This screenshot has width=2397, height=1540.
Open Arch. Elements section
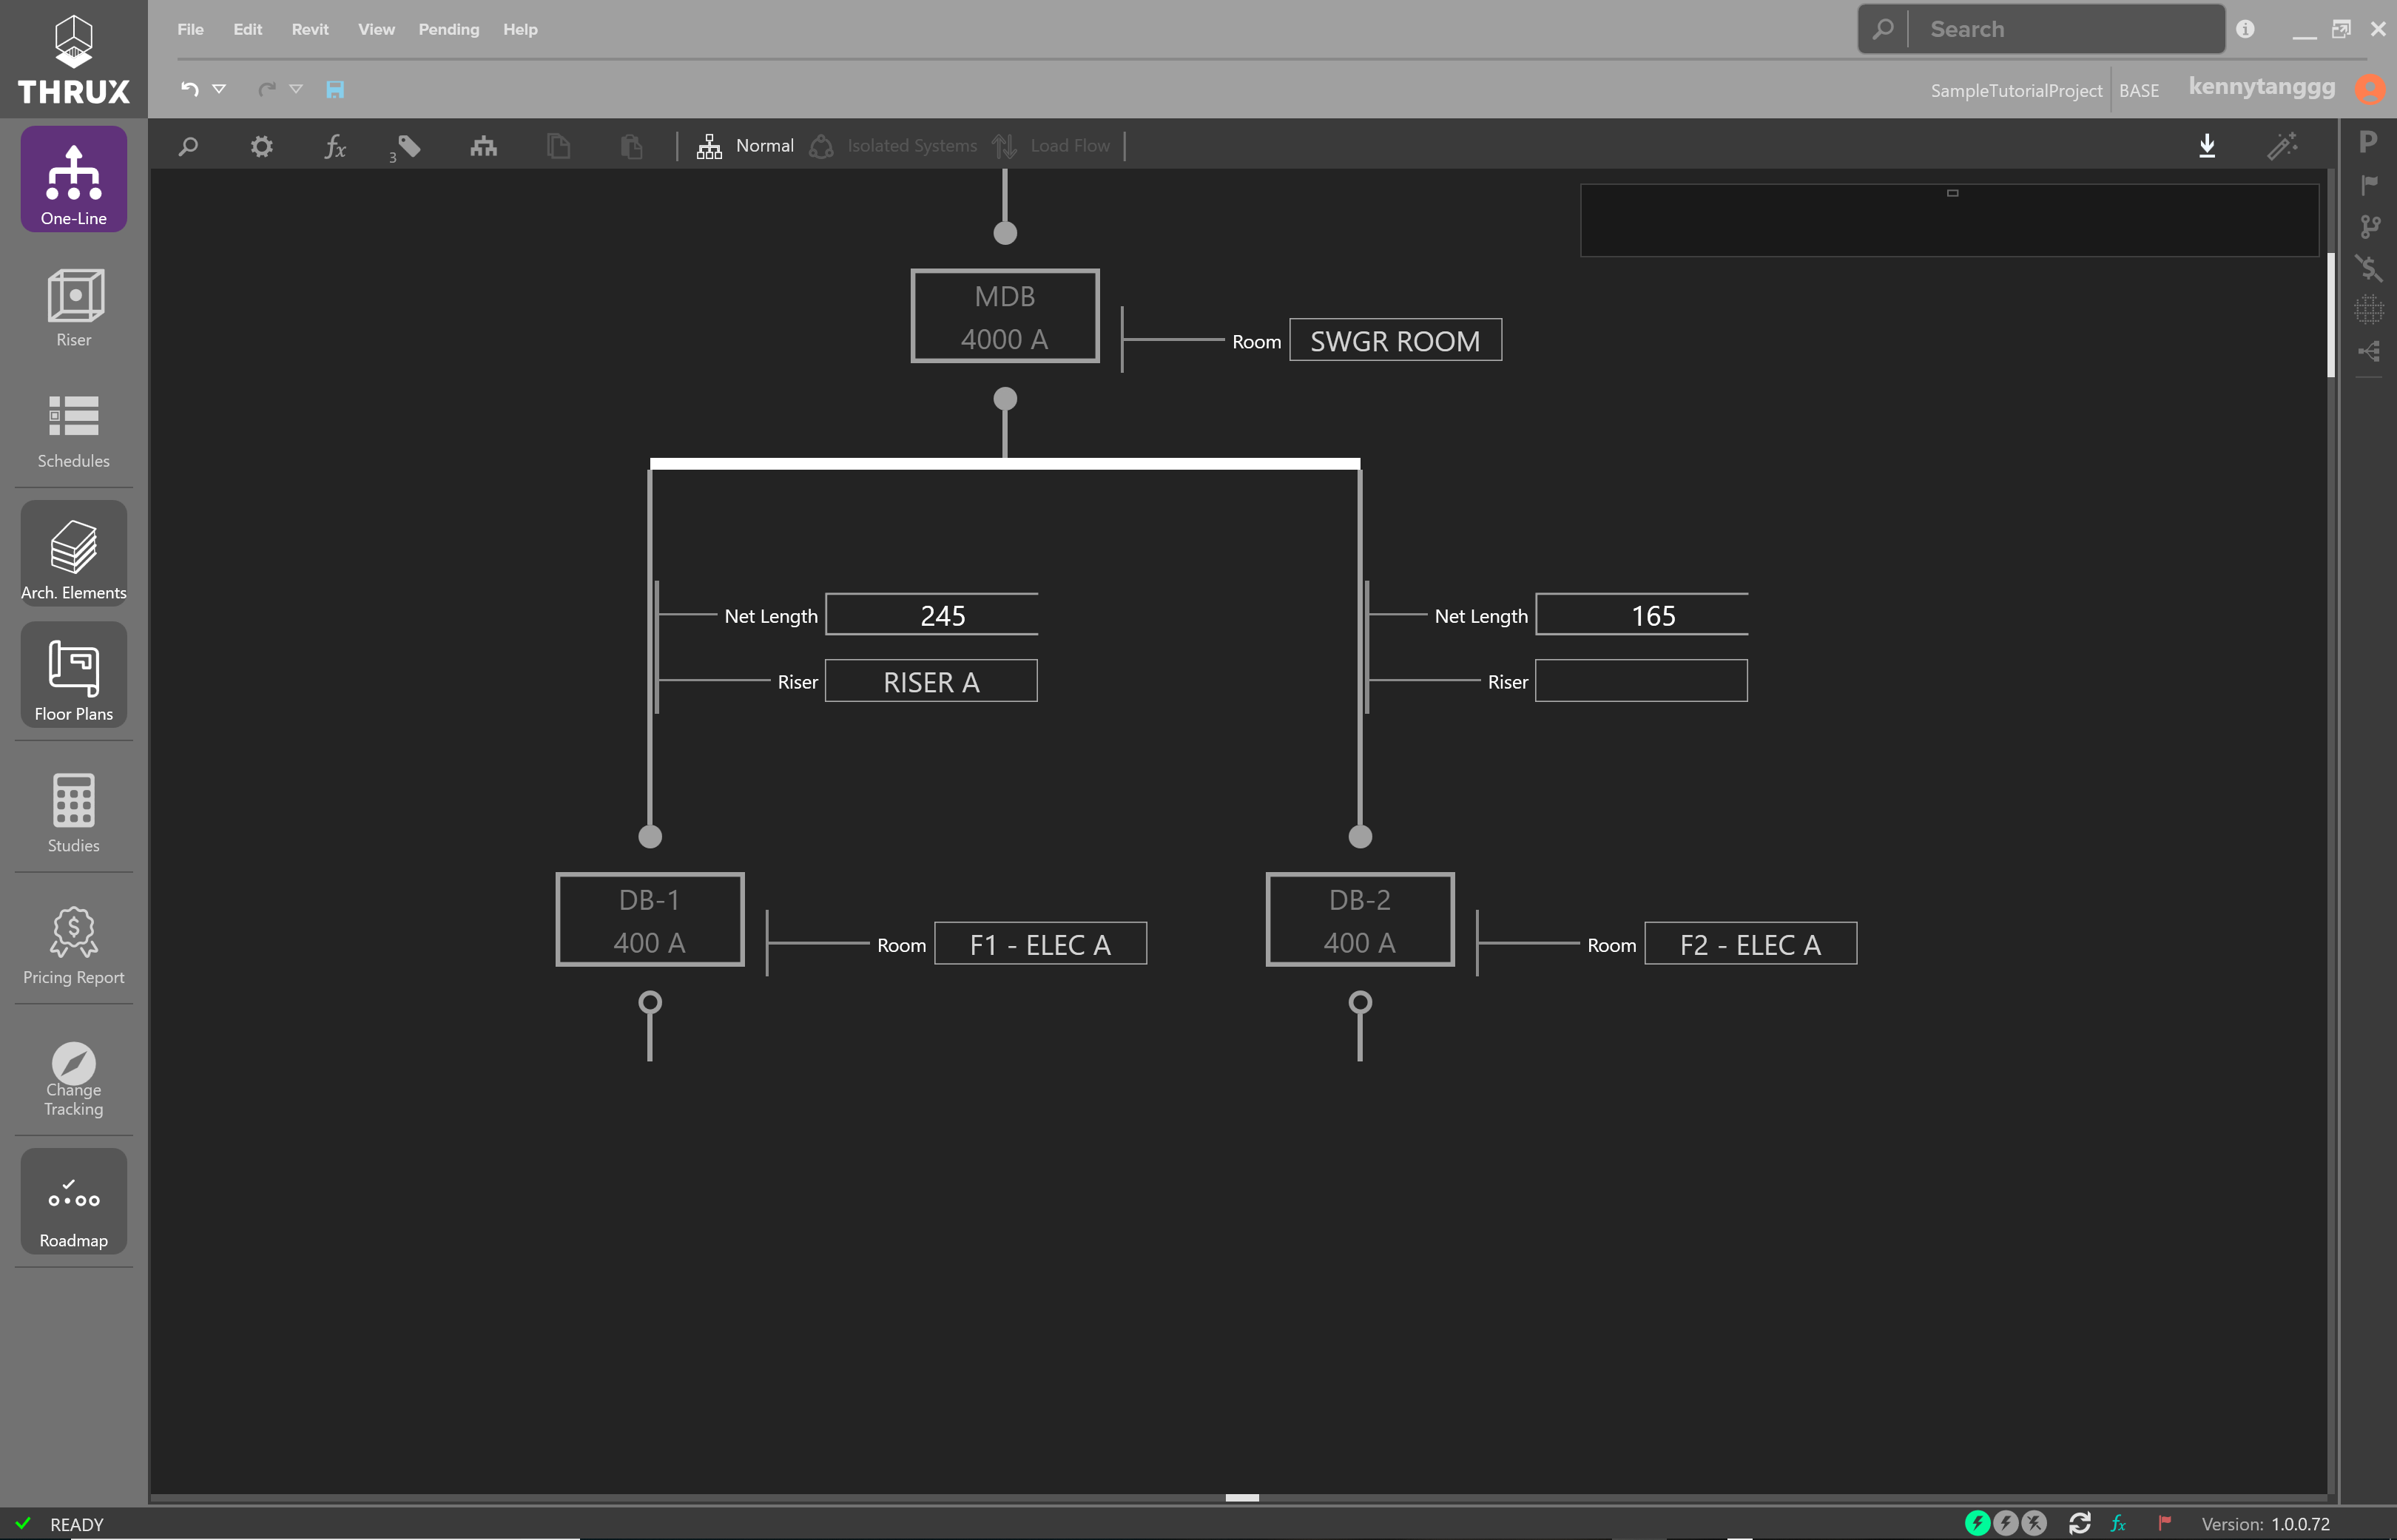coord(73,554)
